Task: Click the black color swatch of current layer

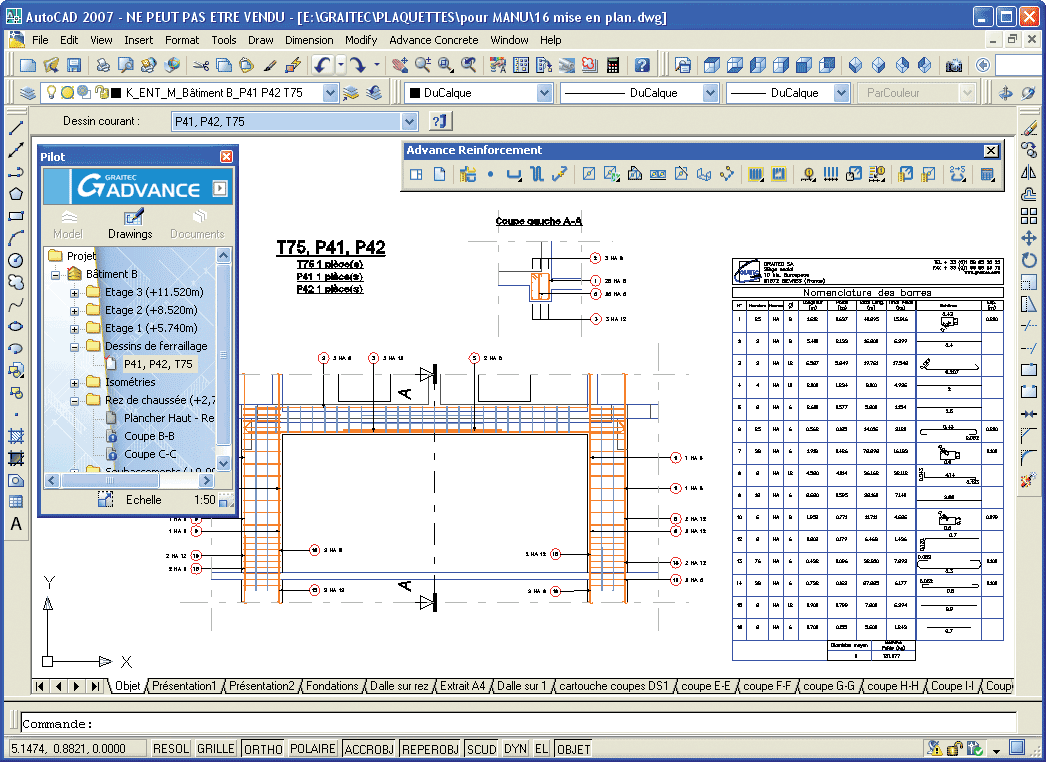Action: [116, 93]
